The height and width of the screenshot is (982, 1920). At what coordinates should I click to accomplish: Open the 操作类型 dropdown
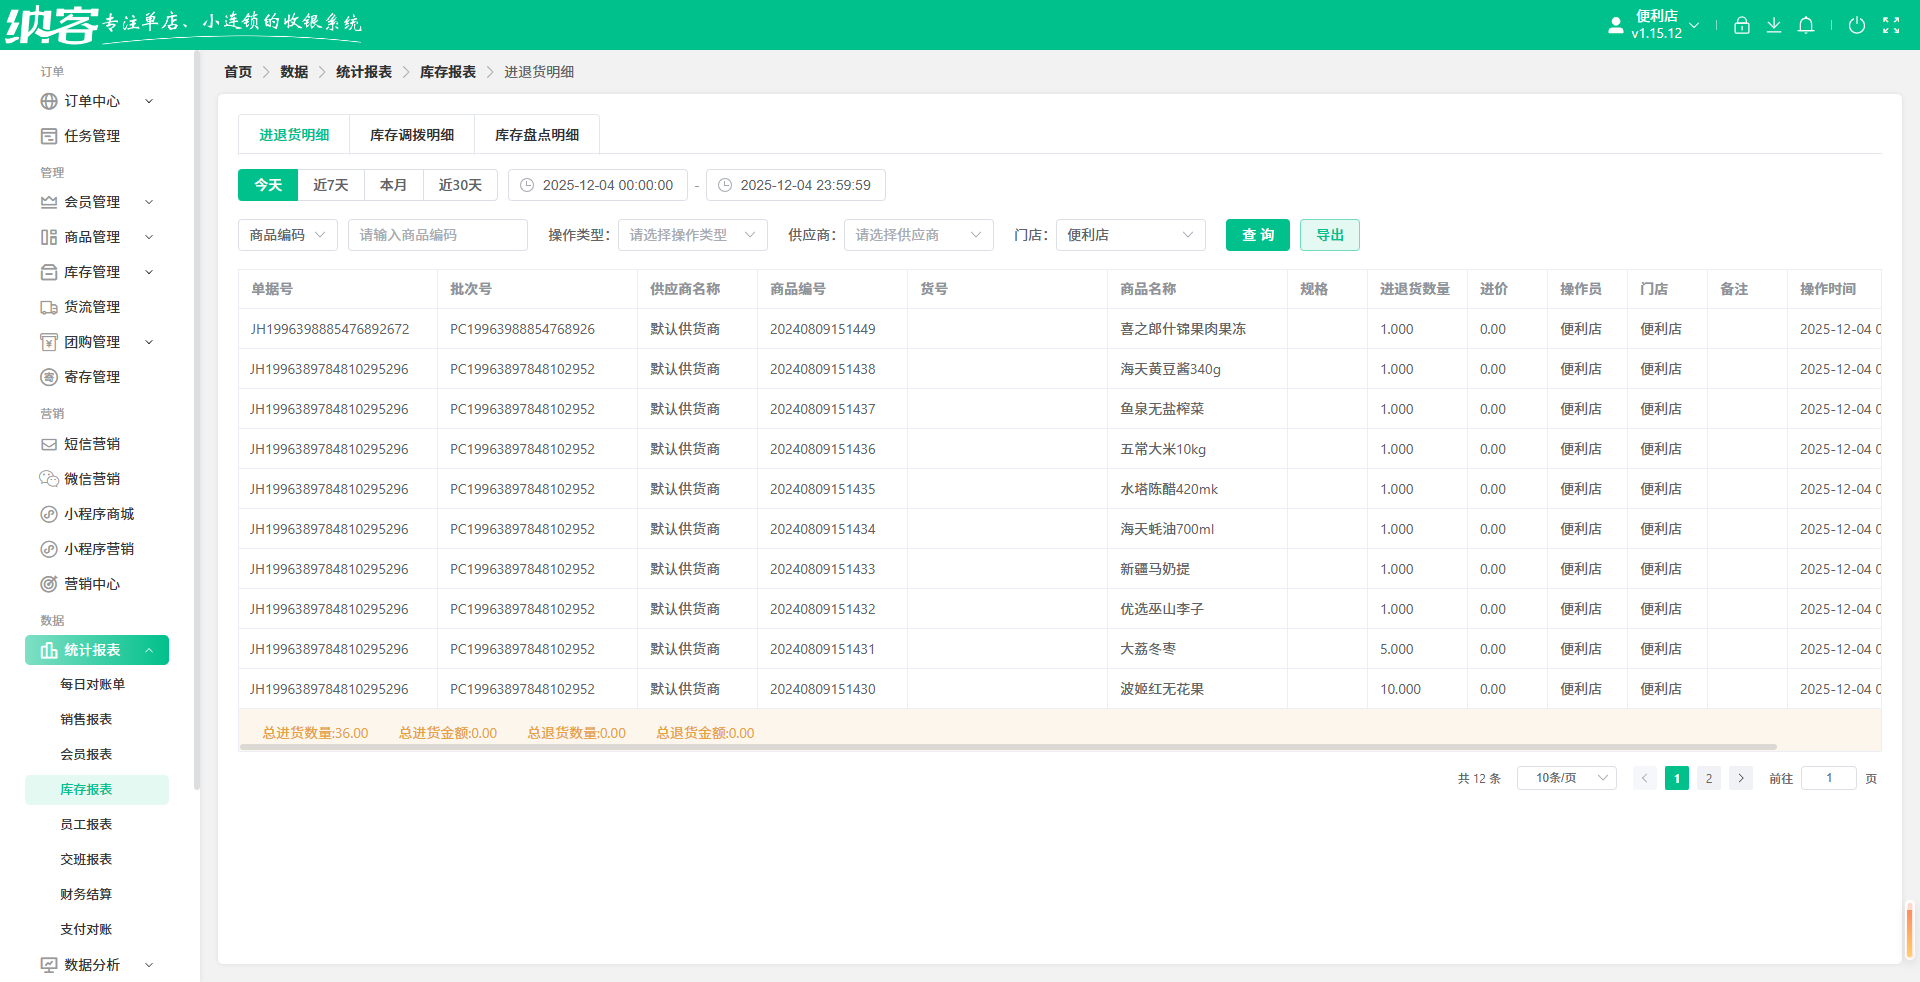click(x=692, y=235)
